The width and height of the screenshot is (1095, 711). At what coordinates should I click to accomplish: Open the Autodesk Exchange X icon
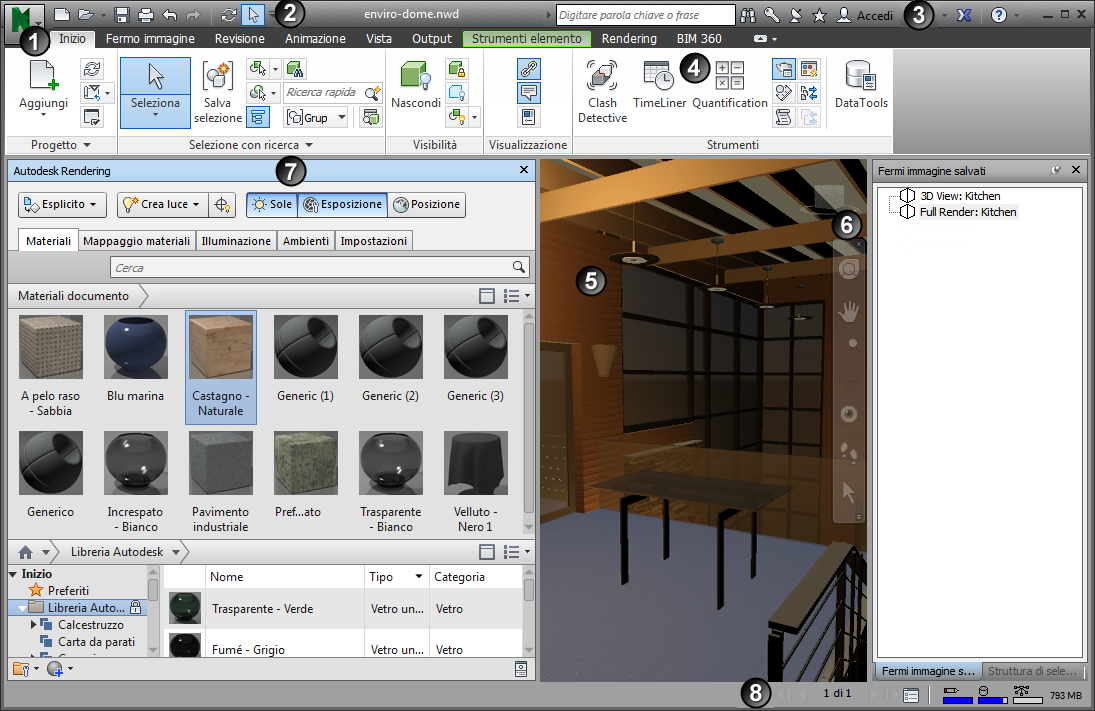[x=964, y=15]
